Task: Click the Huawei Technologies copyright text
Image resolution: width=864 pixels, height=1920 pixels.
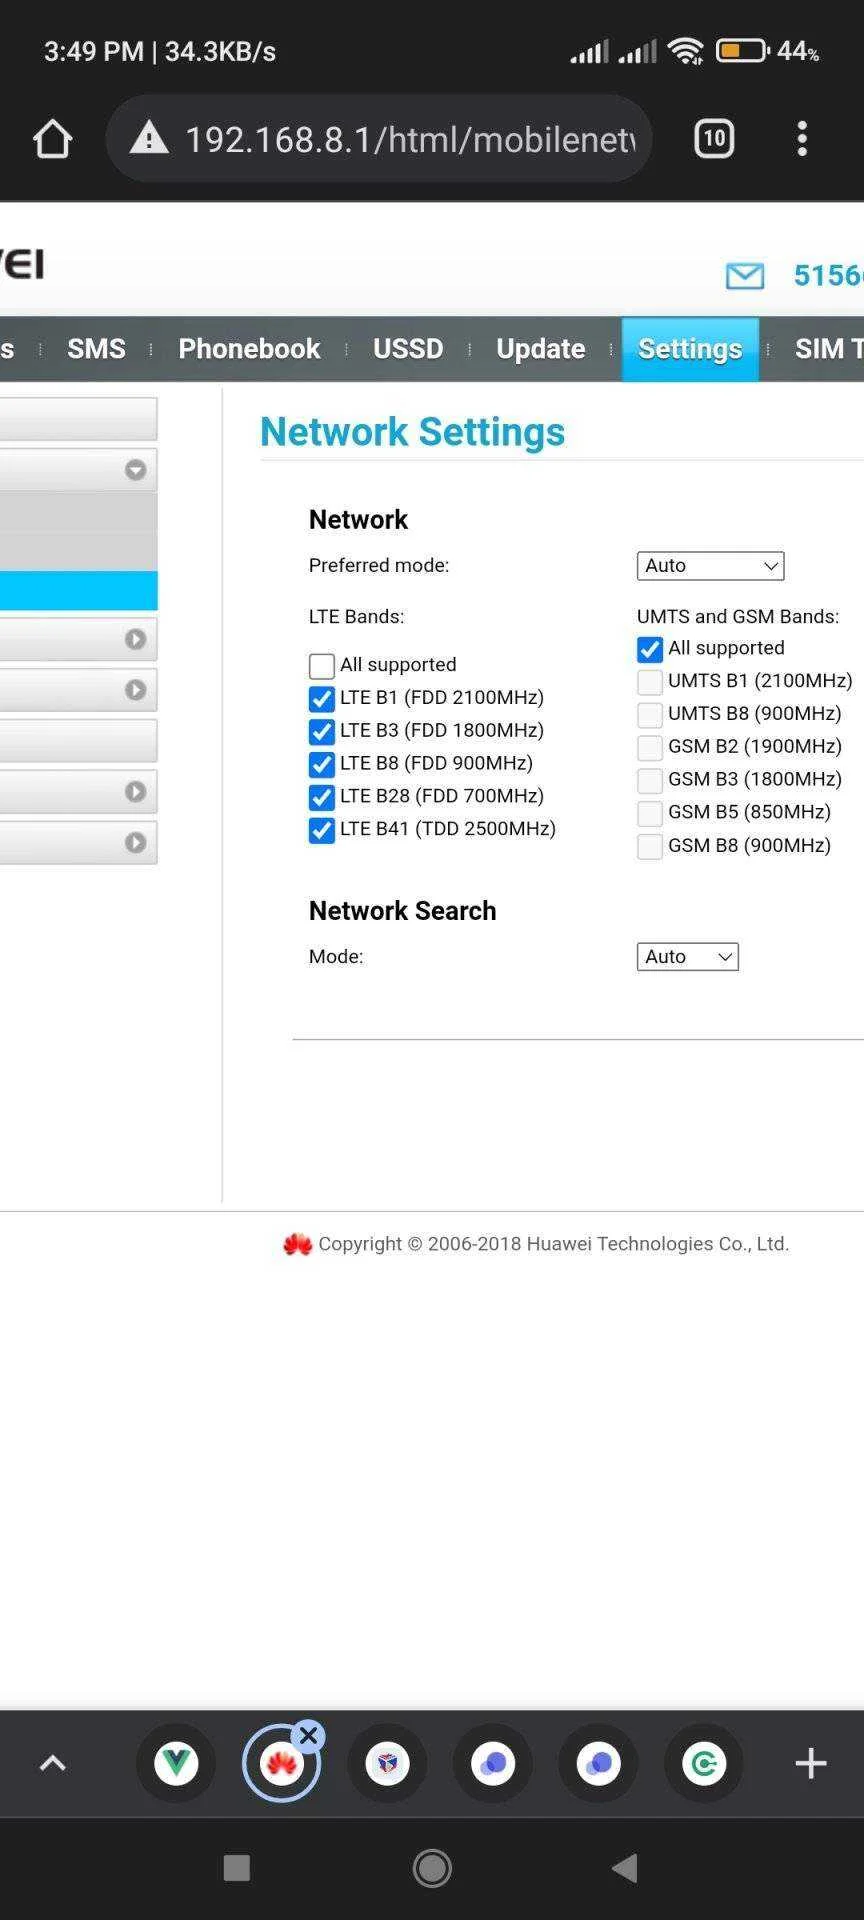Action: pos(554,1244)
